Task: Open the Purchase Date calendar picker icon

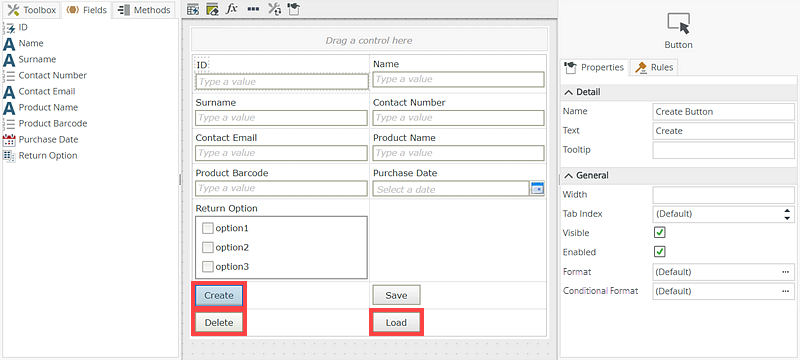Action: coord(537,188)
